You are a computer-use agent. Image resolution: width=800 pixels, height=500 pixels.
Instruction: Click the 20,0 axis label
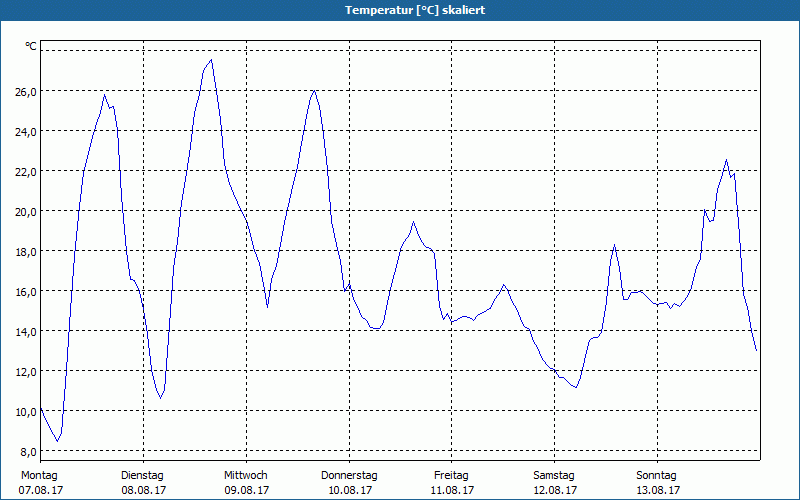pyautogui.click(x=26, y=212)
